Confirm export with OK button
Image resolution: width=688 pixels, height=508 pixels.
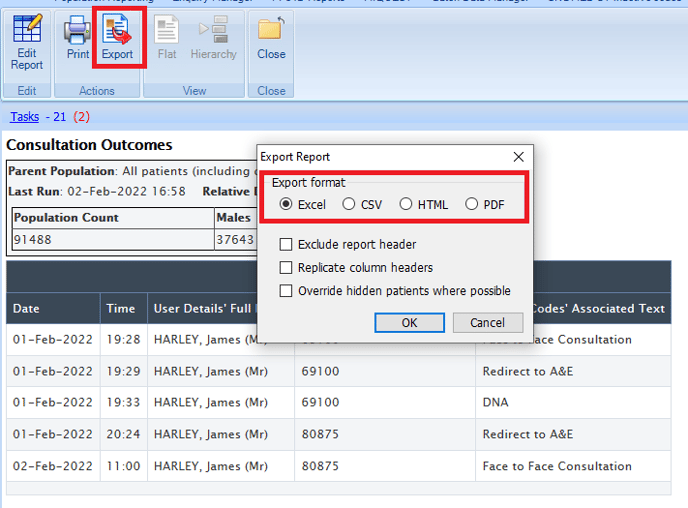point(409,323)
